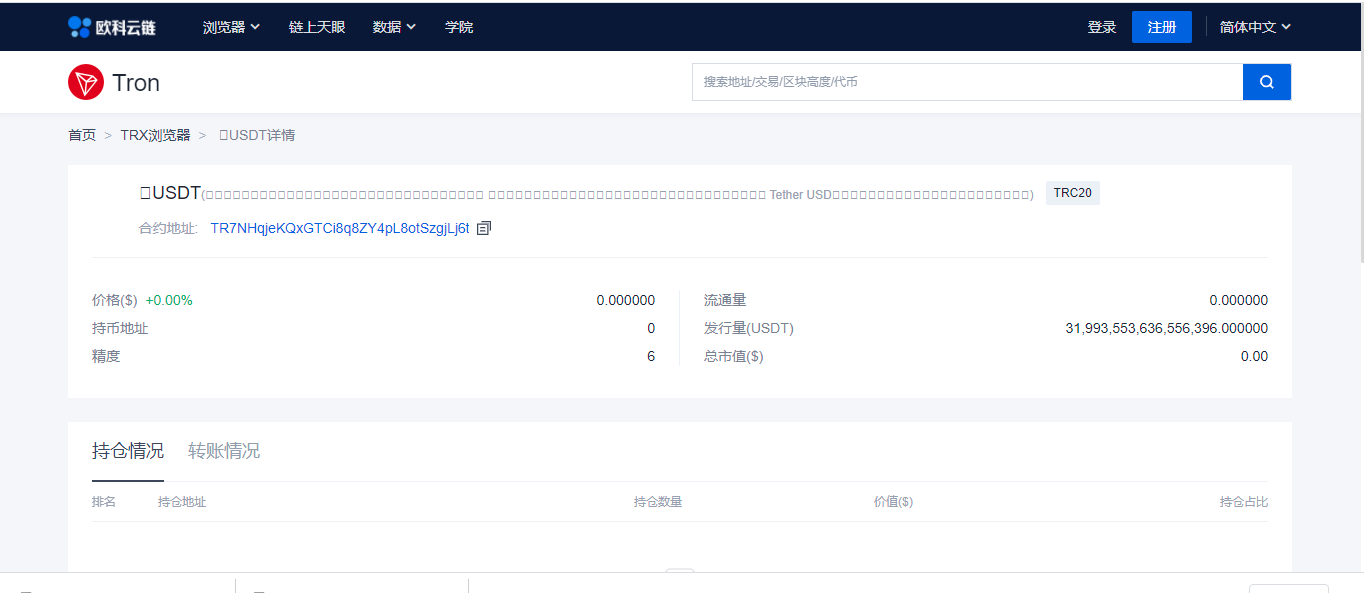1364x593 pixels.
Task: Click the 登录 login link
Action: 1101,27
